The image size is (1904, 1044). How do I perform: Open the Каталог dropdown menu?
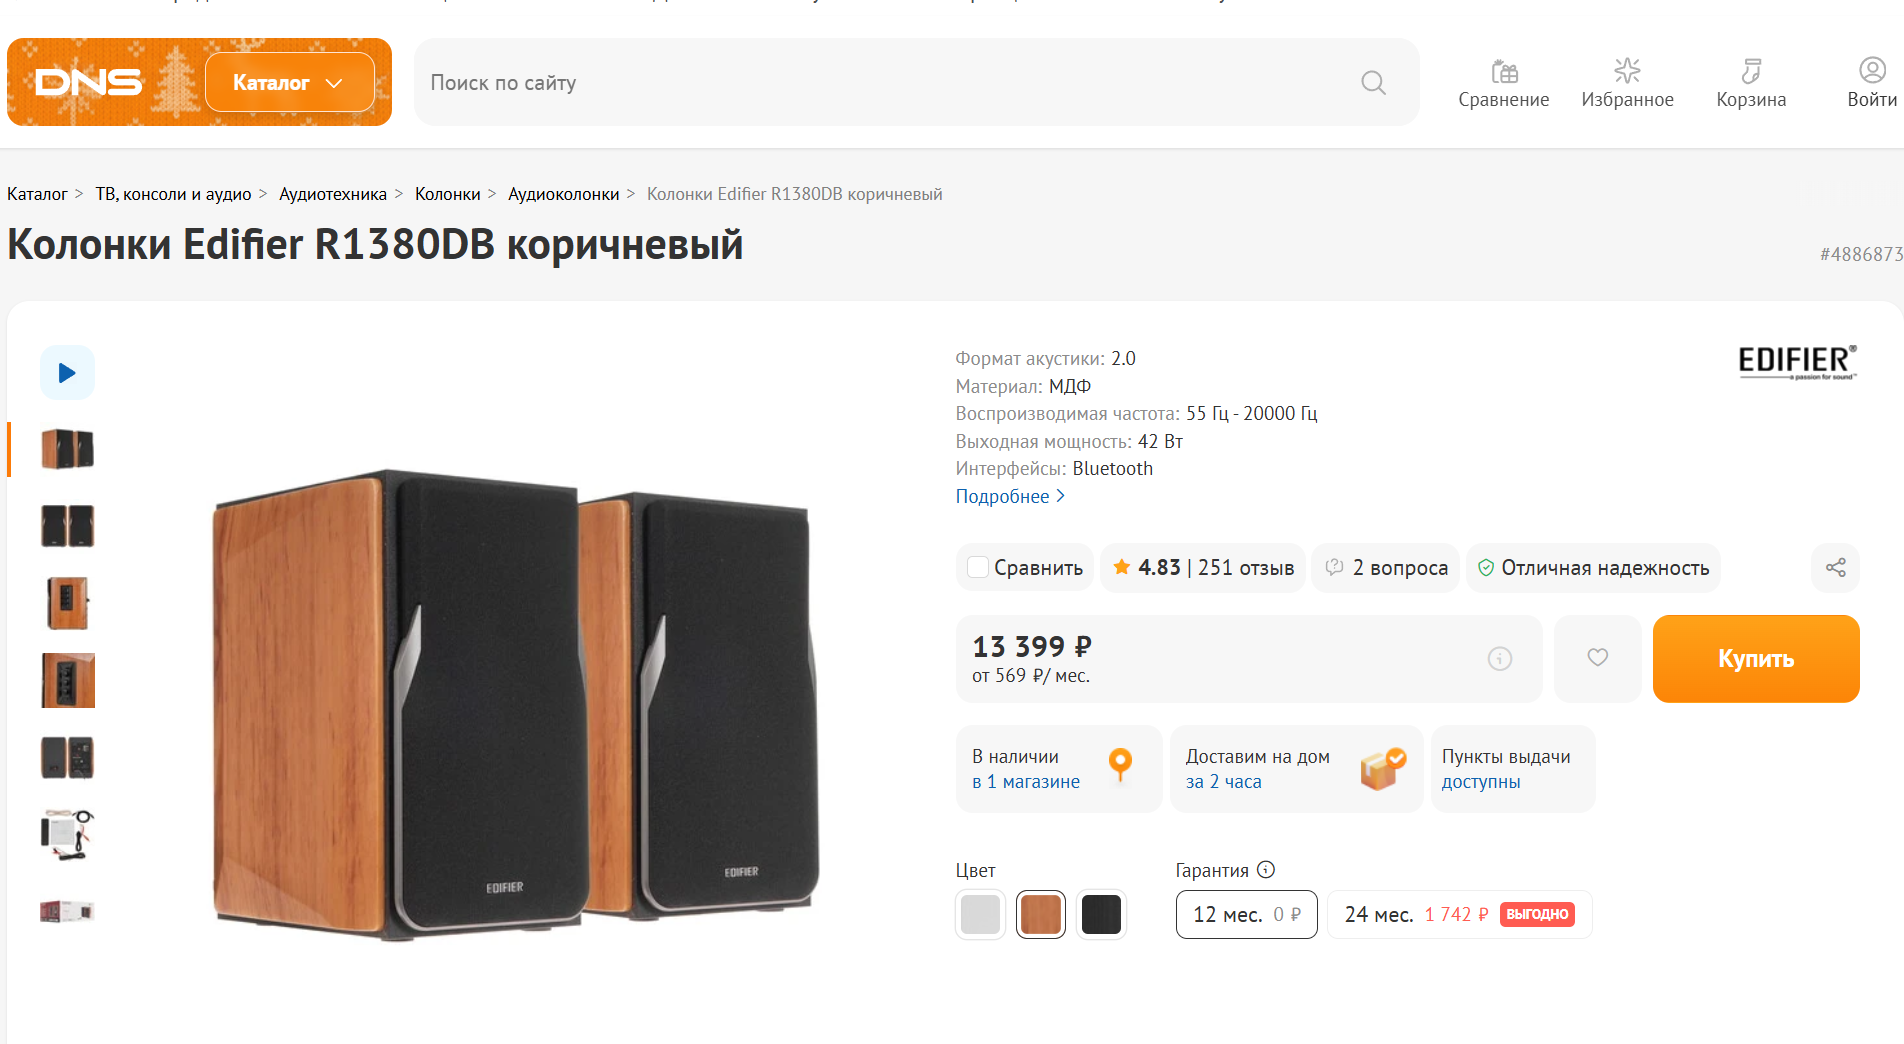click(289, 83)
